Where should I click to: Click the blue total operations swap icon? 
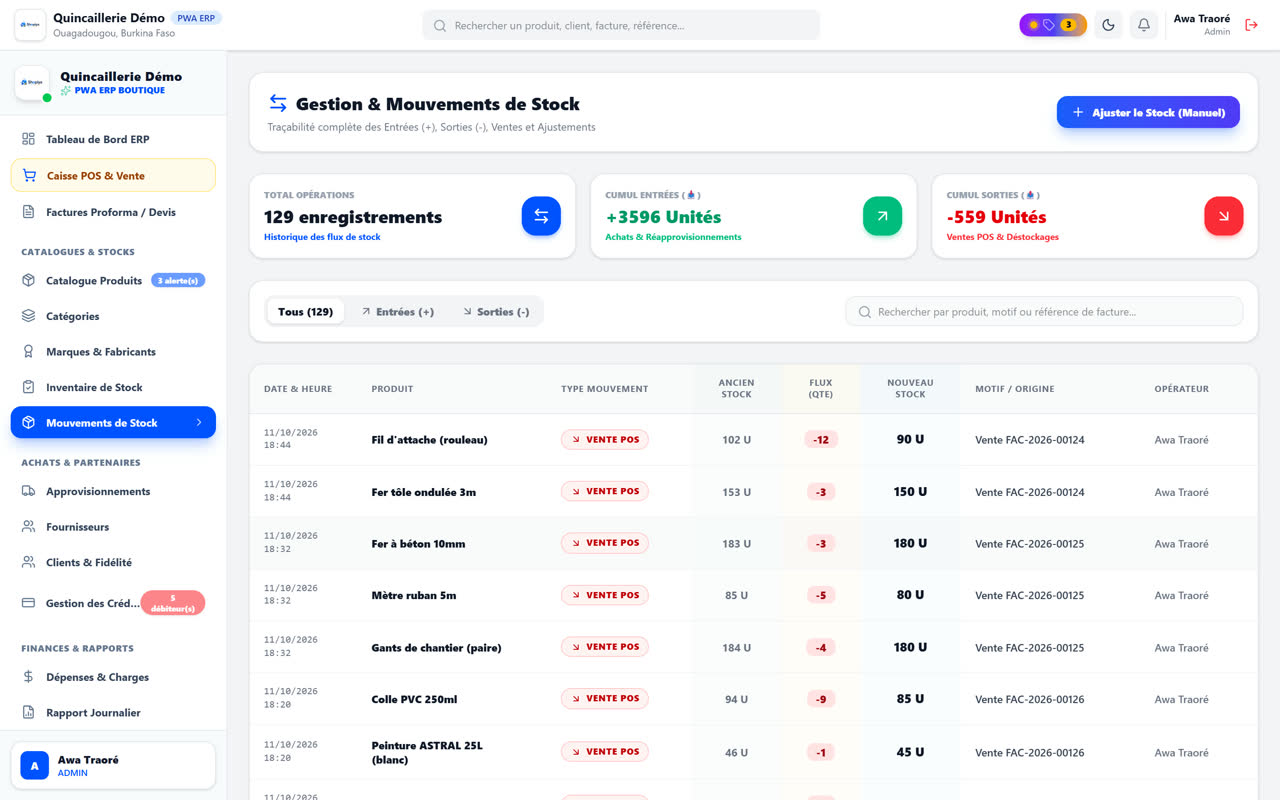pos(541,216)
